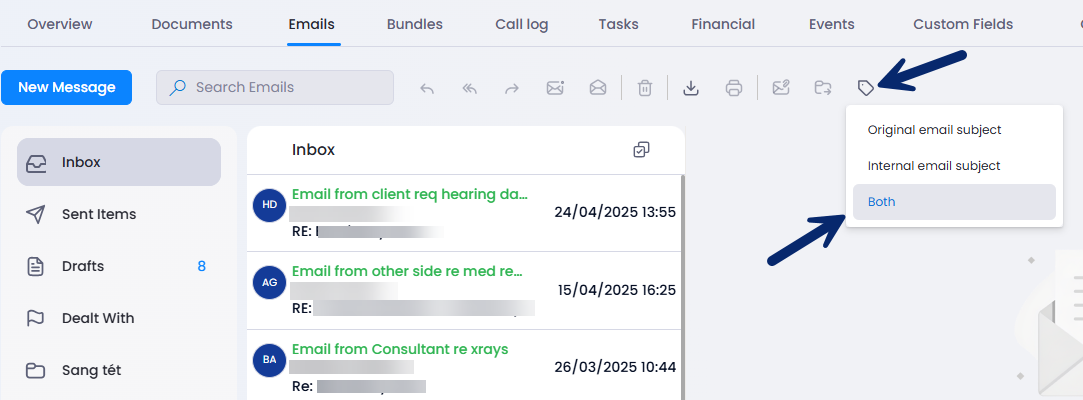Click the Reply All double-arrow icon
1083x400 pixels.
(470, 88)
